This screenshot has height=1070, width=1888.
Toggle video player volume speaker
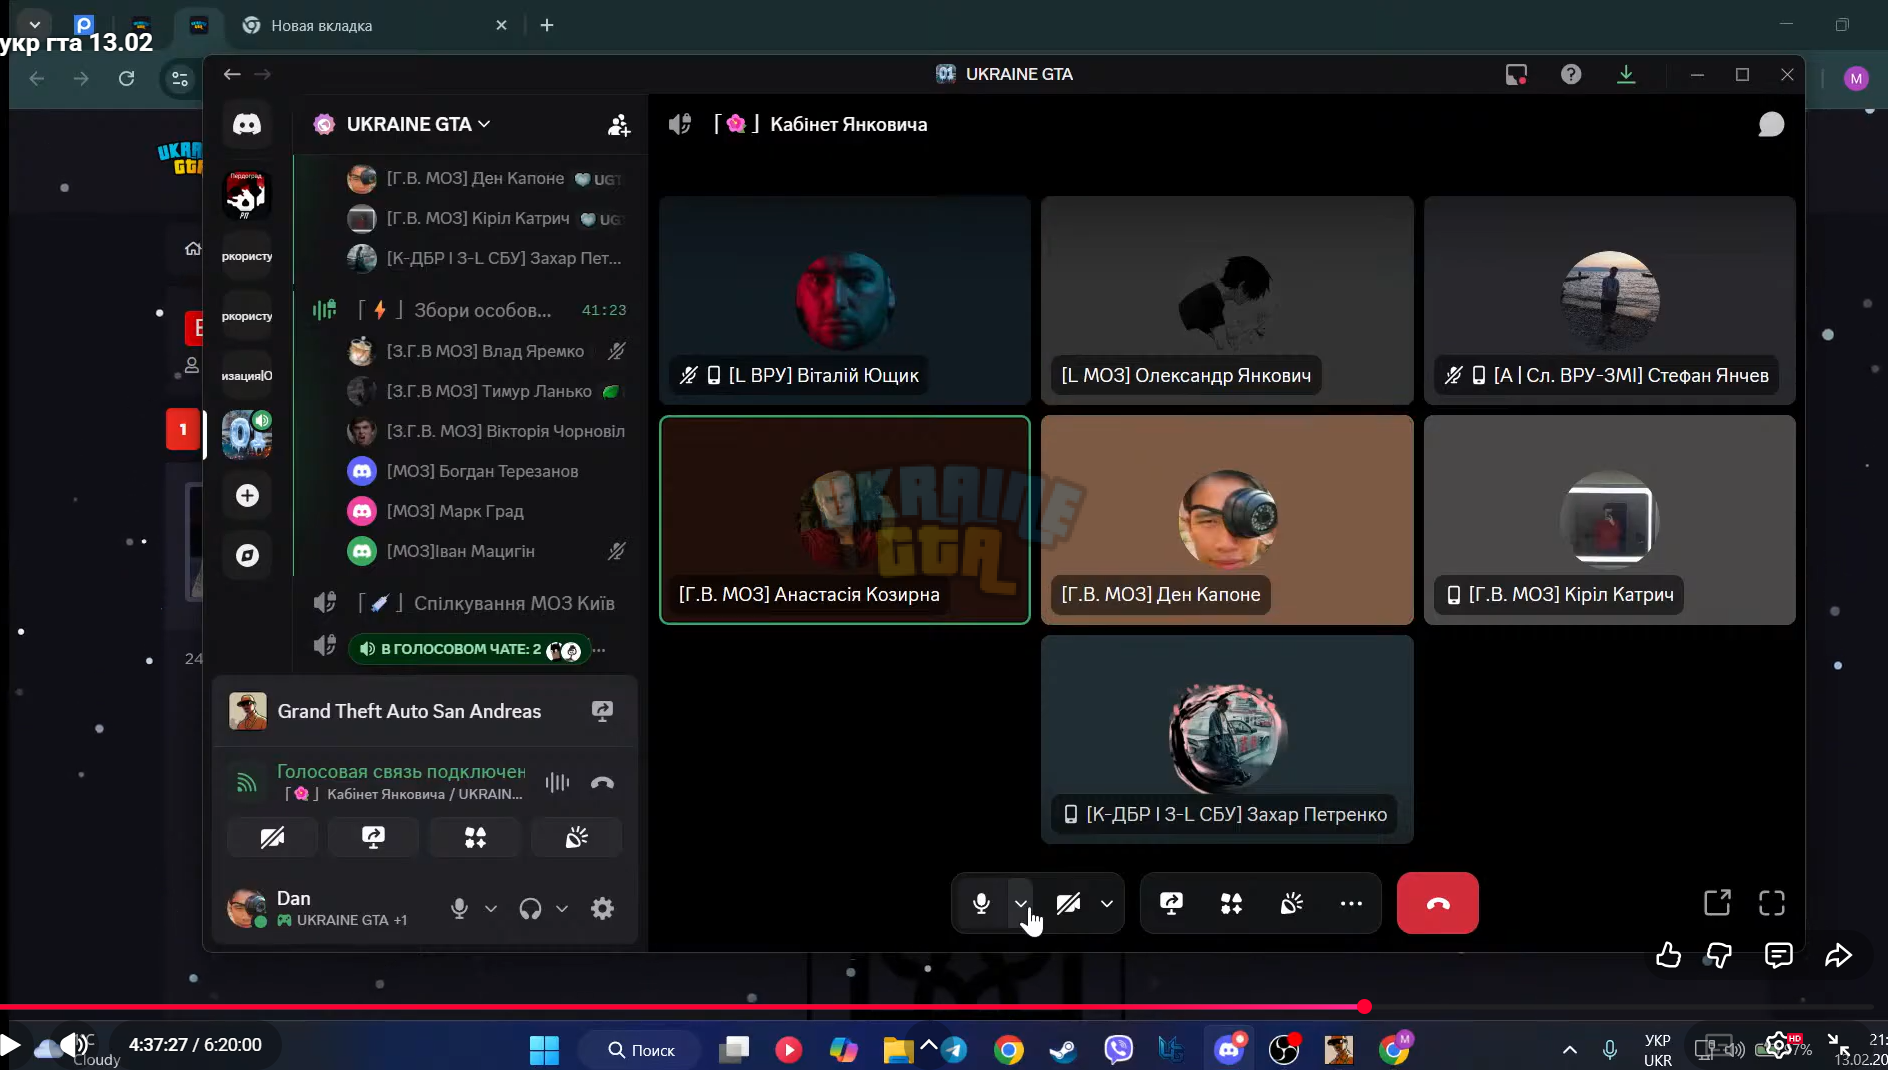pyautogui.click(x=73, y=1045)
